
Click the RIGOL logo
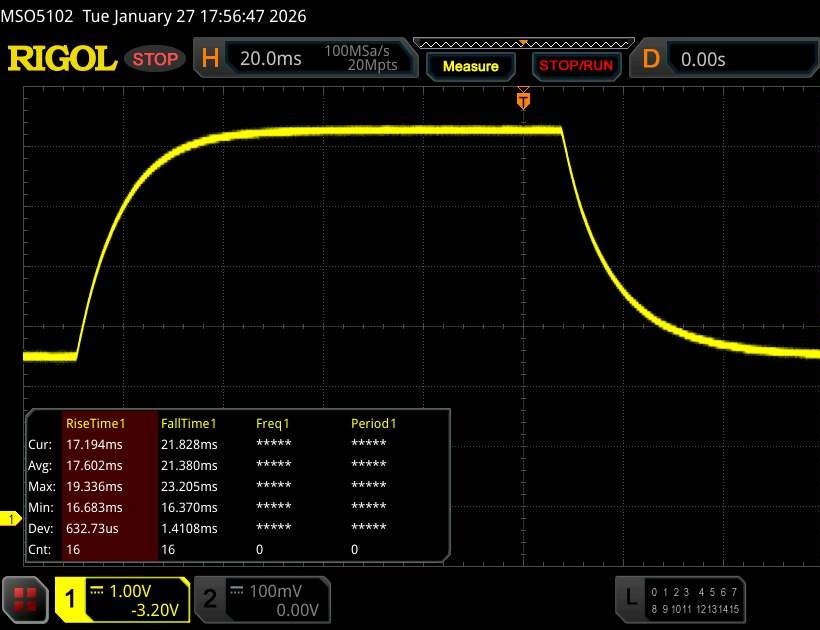62,59
